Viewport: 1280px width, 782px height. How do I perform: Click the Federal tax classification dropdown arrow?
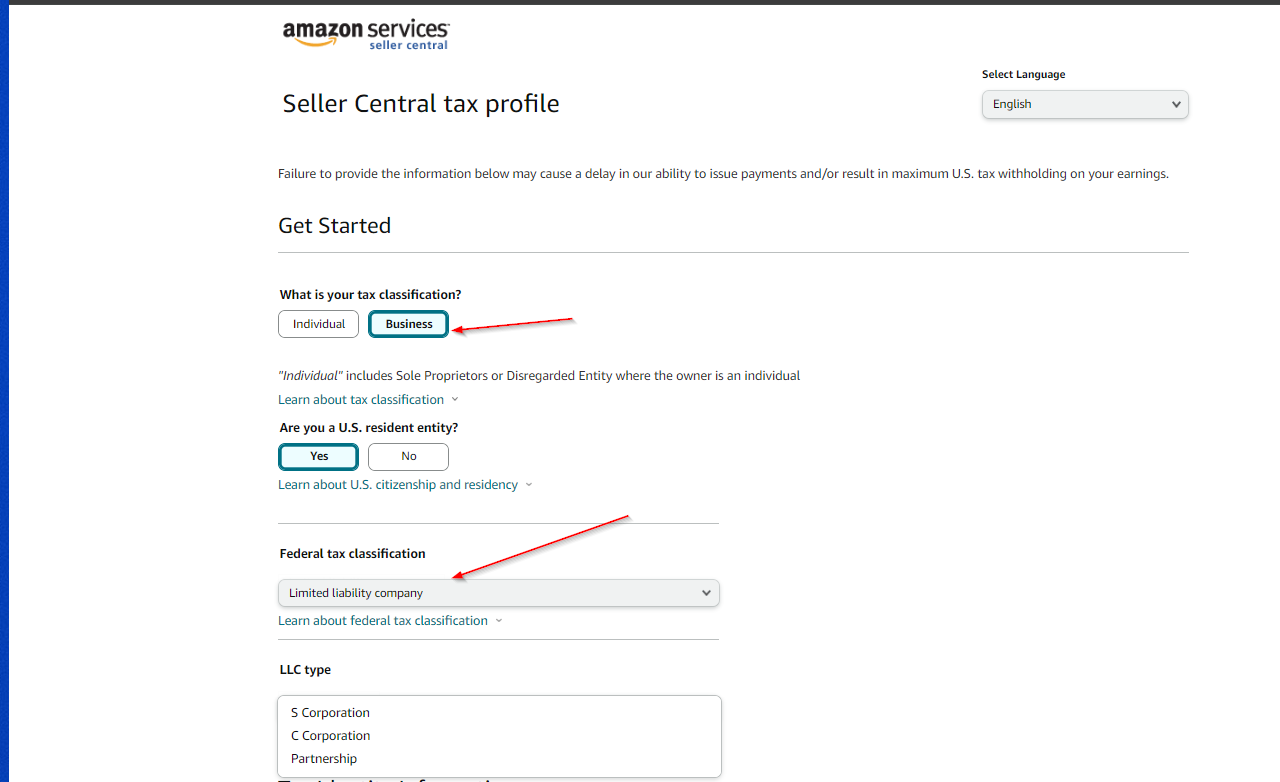[x=706, y=593]
